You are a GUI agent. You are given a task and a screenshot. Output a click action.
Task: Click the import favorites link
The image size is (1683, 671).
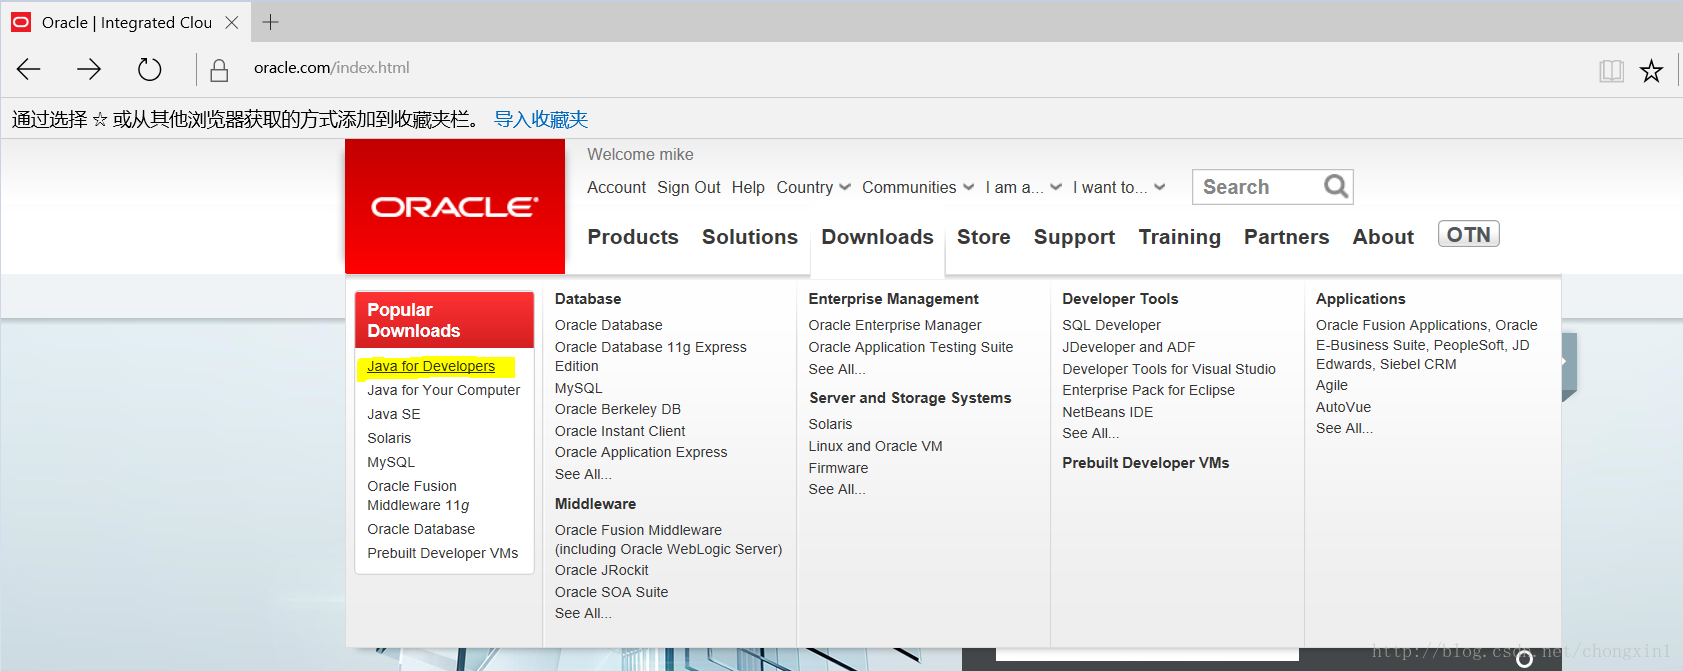coord(541,120)
